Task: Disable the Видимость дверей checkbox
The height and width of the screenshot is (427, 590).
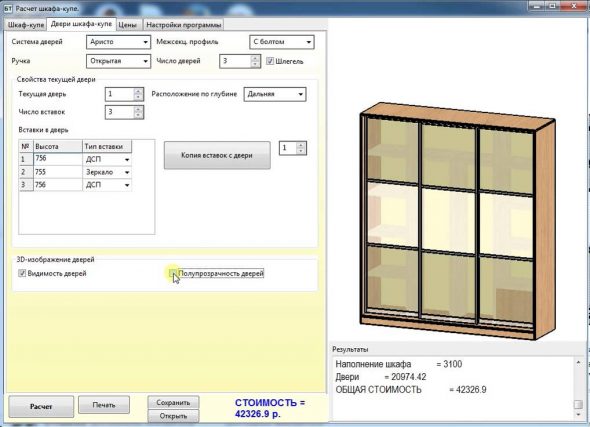Action: pyautogui.click(x=22, y=273)
